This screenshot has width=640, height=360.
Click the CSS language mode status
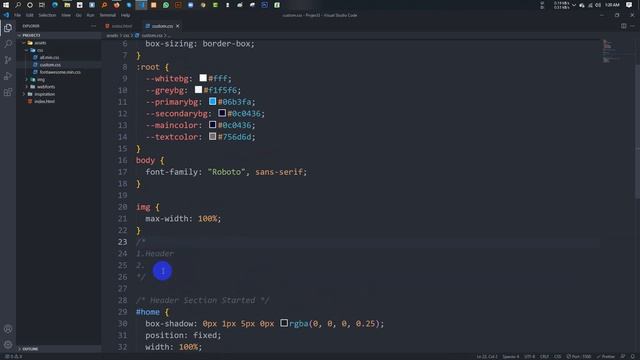558,356
